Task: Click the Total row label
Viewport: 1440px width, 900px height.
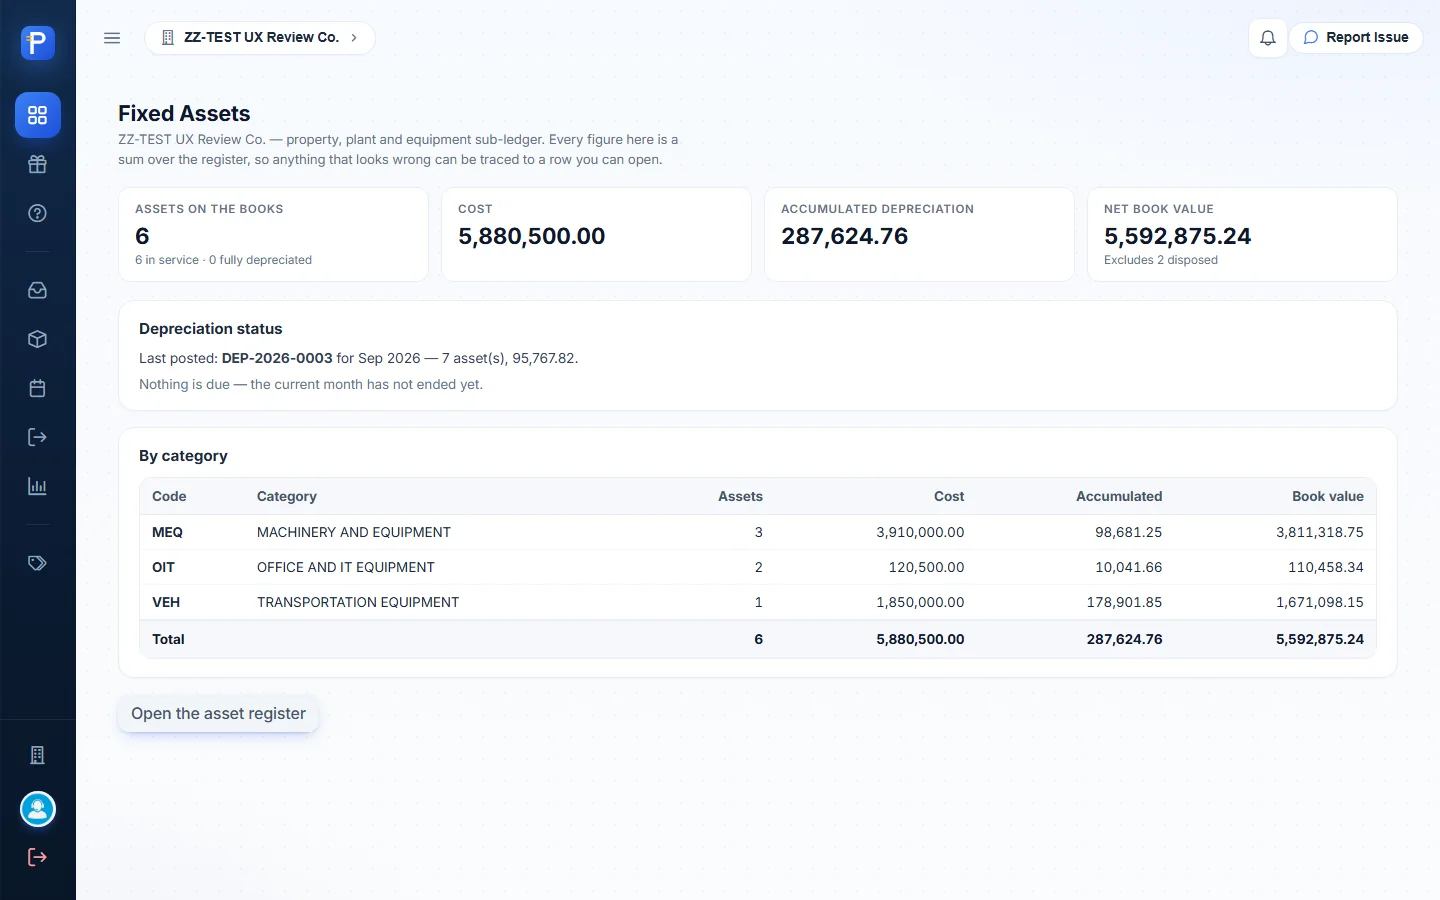Action: click(x=168, y=639)
